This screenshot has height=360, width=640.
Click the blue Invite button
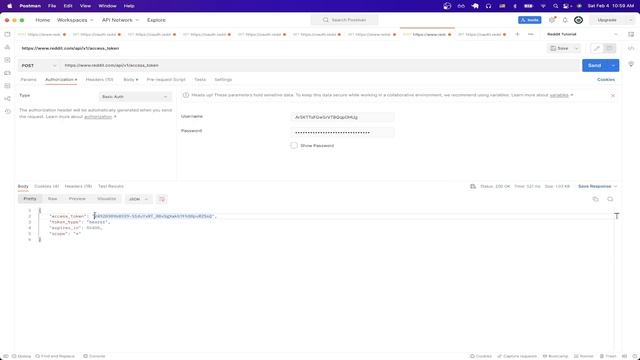click(x=529, y=20)
